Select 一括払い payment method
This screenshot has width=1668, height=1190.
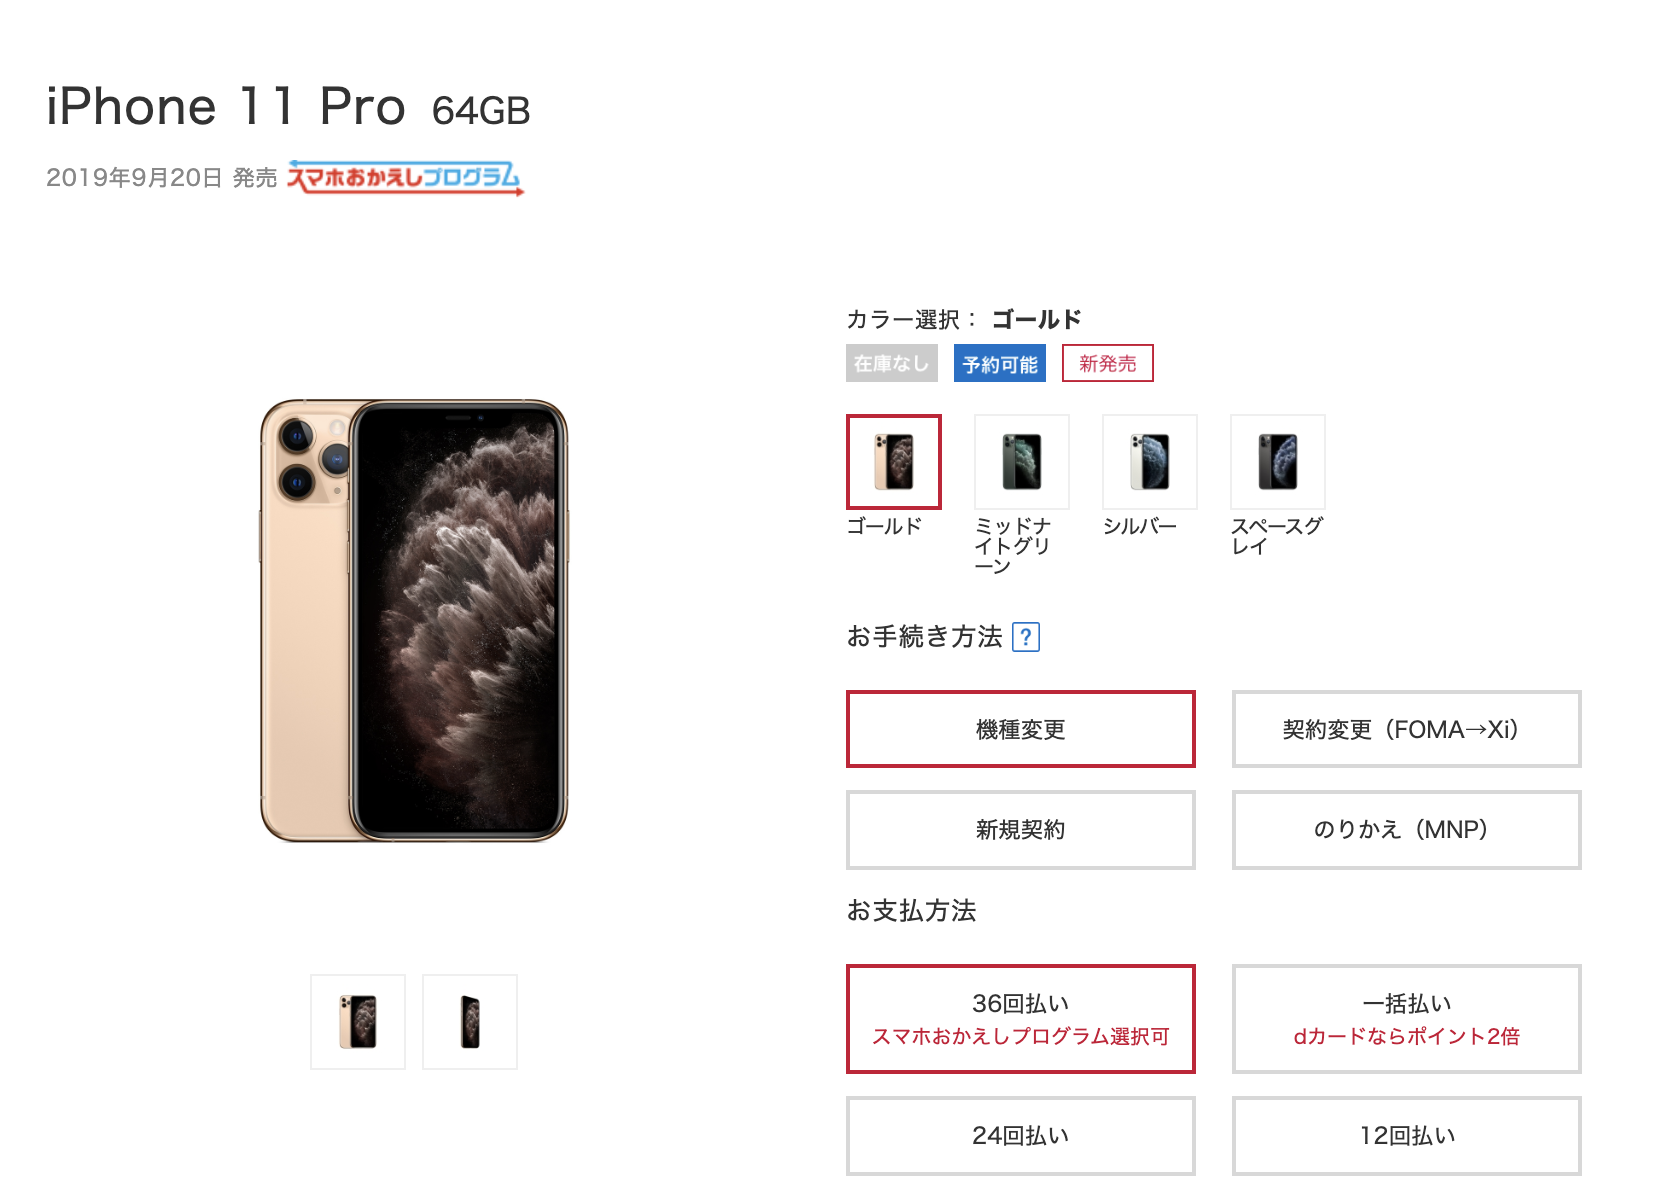coord(1407,1019)
